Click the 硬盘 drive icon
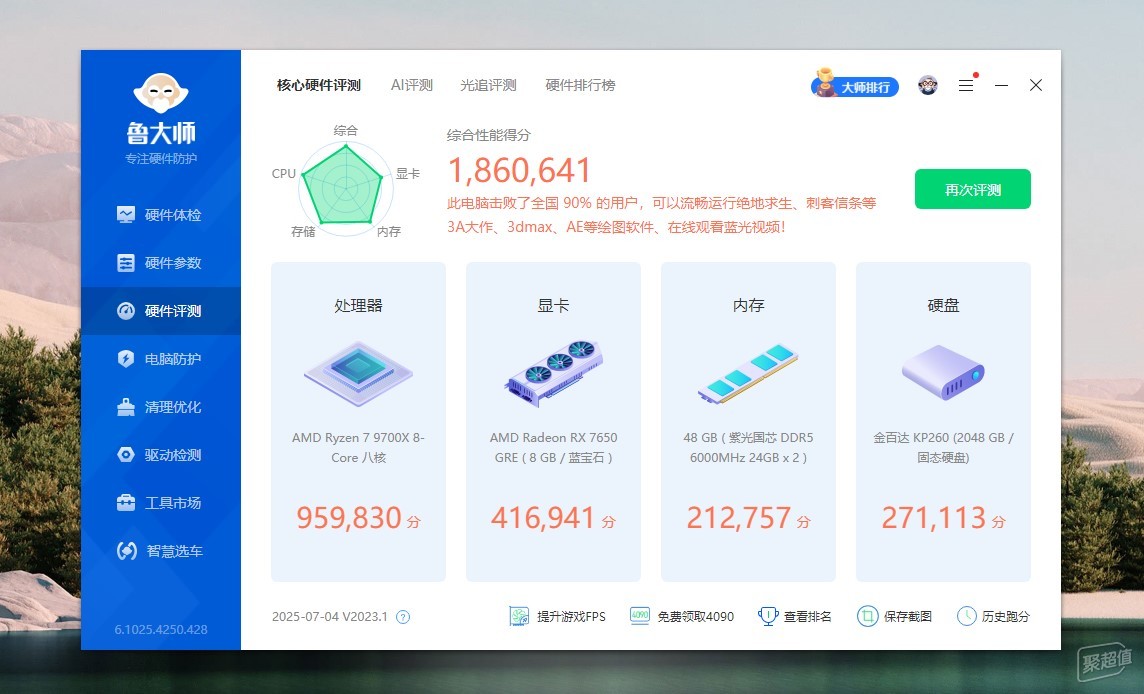Viewport: 1144px width, 694px height. tap(943, 372)
